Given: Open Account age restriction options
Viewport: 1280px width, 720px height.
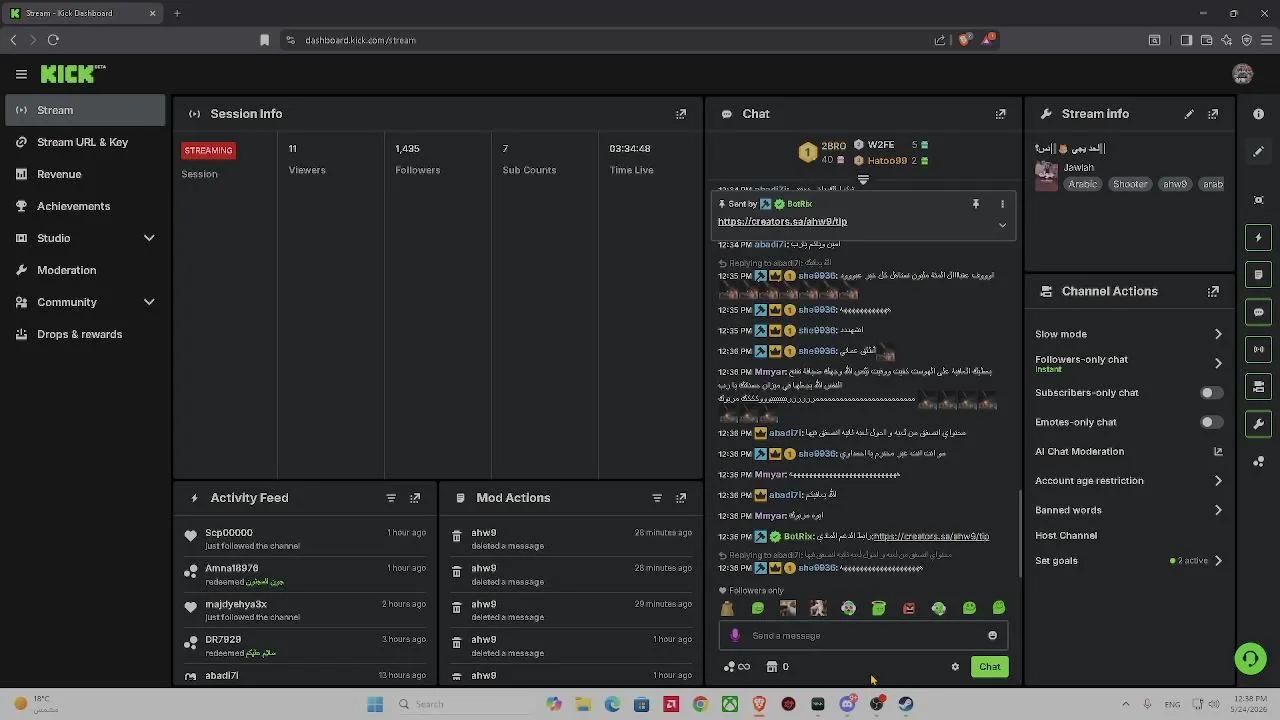Looking at the screenshot, I should [x=1129, y=481].
